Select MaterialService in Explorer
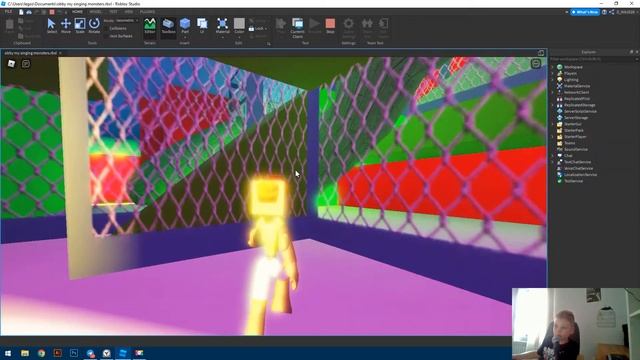The width and height of the screenshot is (640, 360). [577, 86]
